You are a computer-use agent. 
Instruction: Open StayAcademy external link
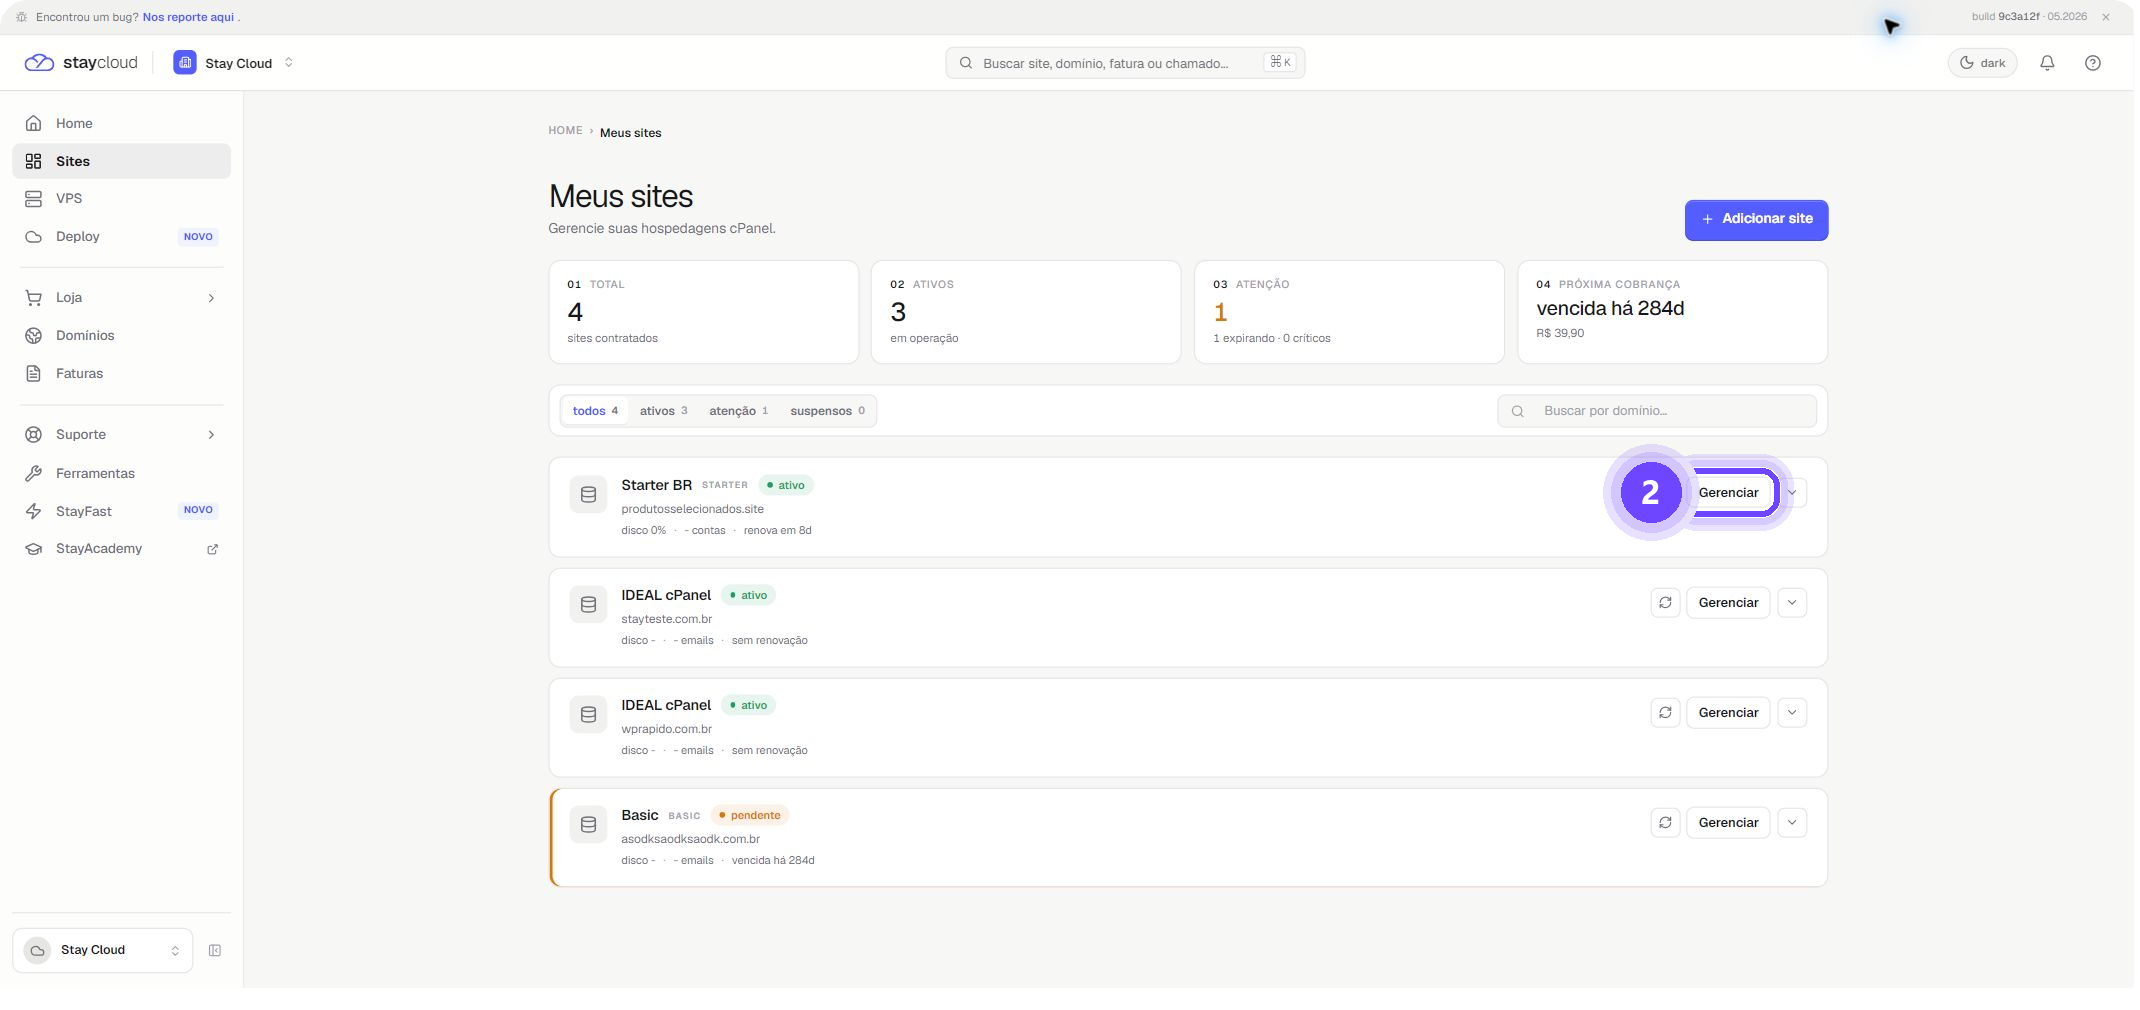tap(121, 549)
